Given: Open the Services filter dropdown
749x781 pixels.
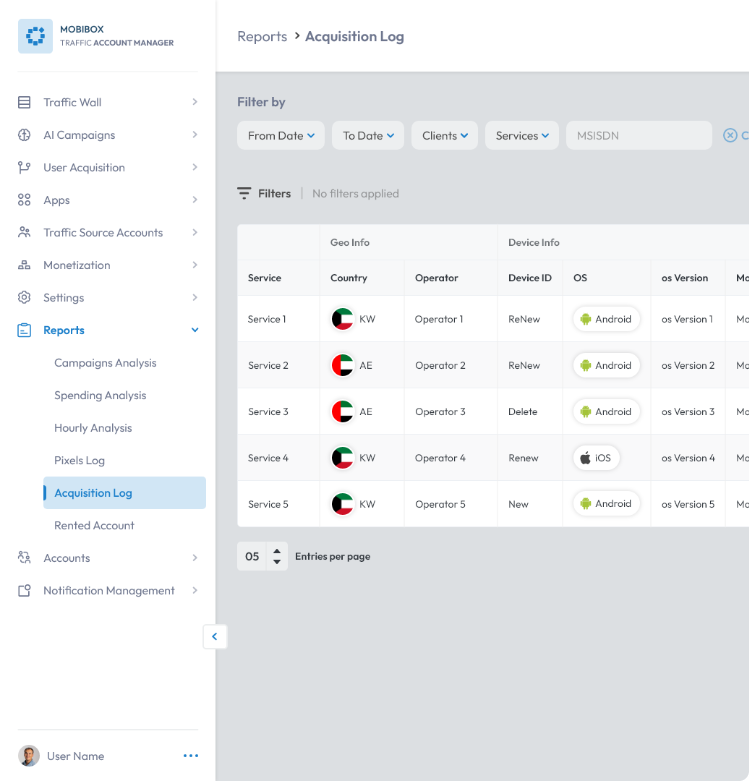Looking at the screenshot, I should (x=522, y=135).
